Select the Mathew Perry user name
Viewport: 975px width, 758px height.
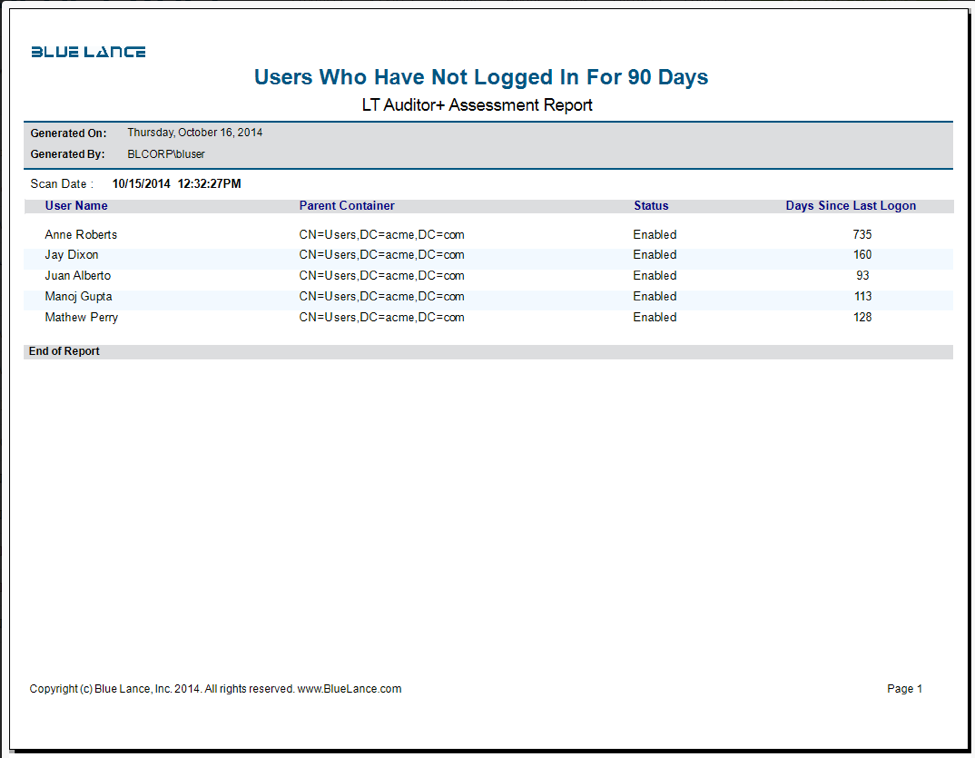pyautogui.click(x=81, y=317)
